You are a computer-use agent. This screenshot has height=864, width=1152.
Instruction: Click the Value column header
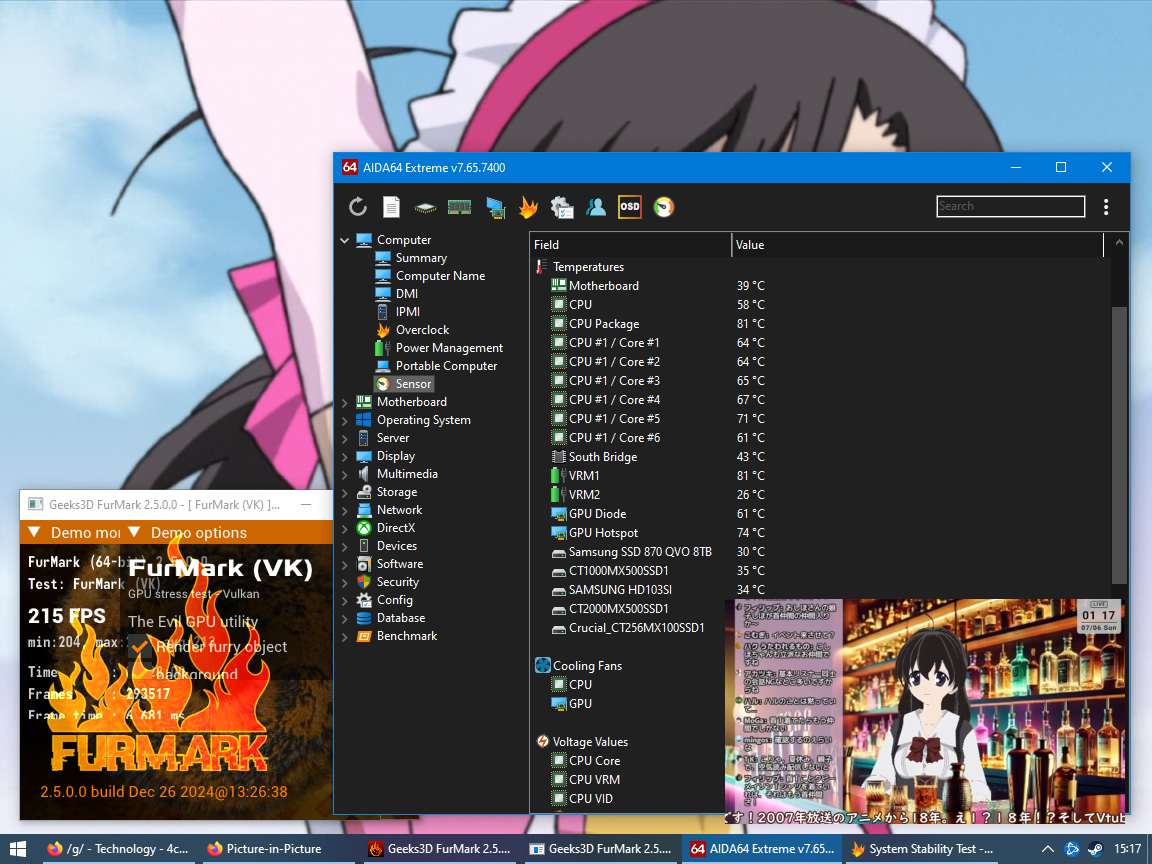(918, 245)
